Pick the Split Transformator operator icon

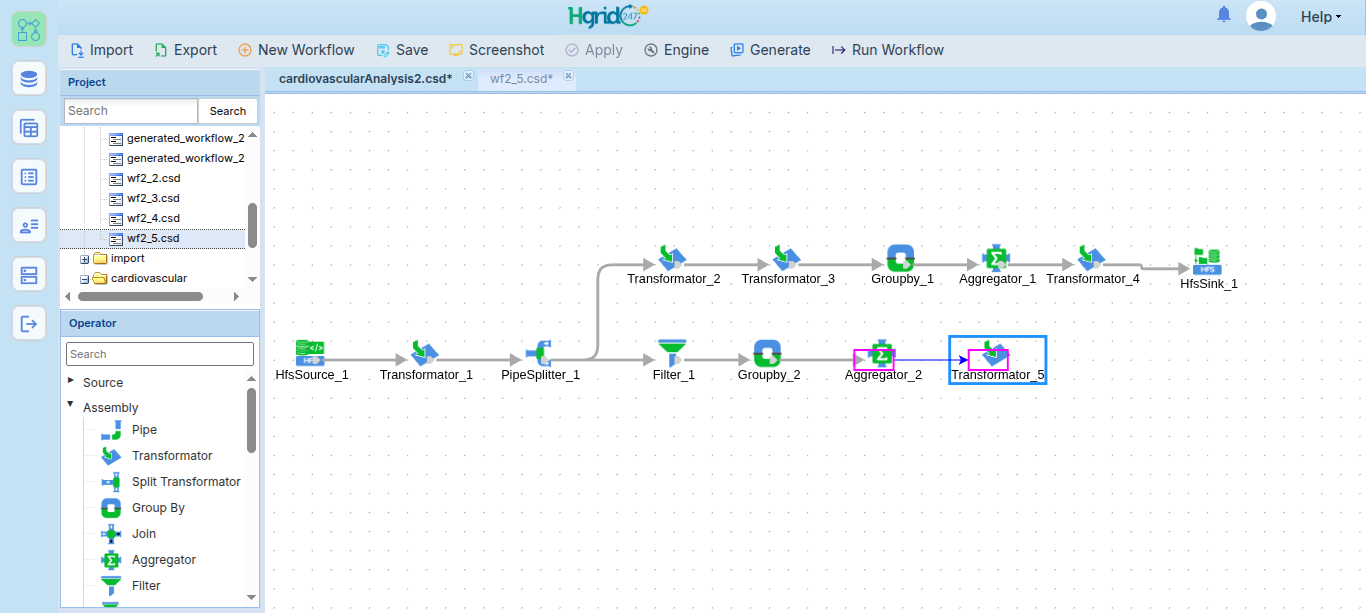click(x=111, y=482)
